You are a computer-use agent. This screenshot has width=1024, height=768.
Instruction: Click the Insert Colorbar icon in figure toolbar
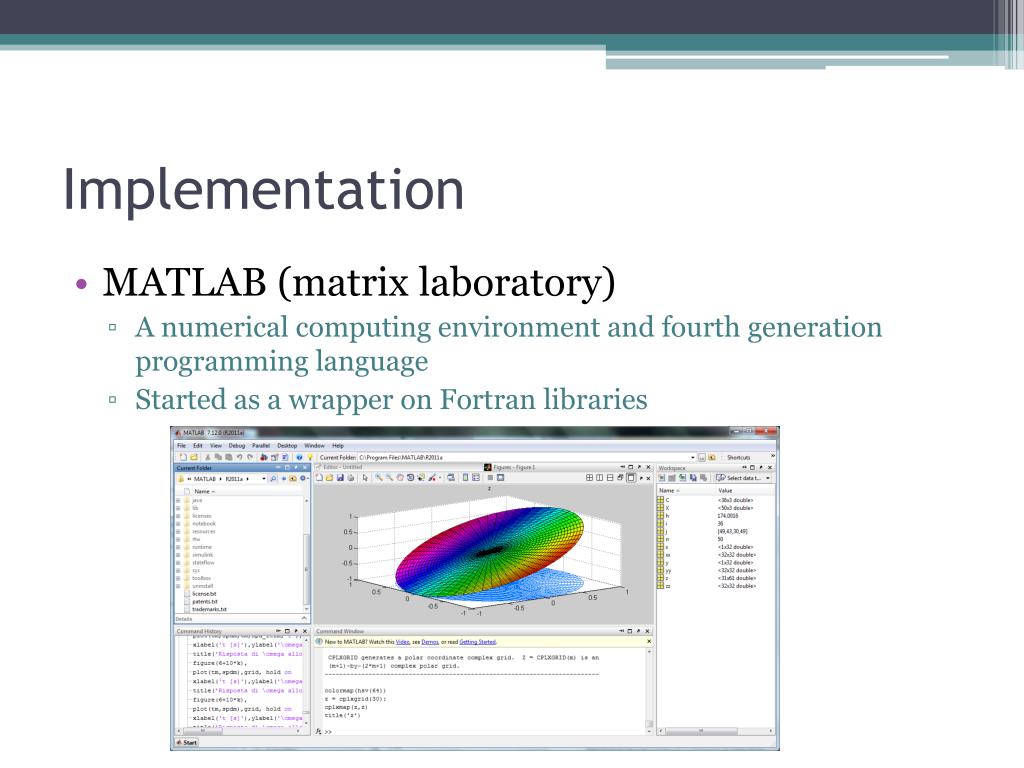coord(466,477)
